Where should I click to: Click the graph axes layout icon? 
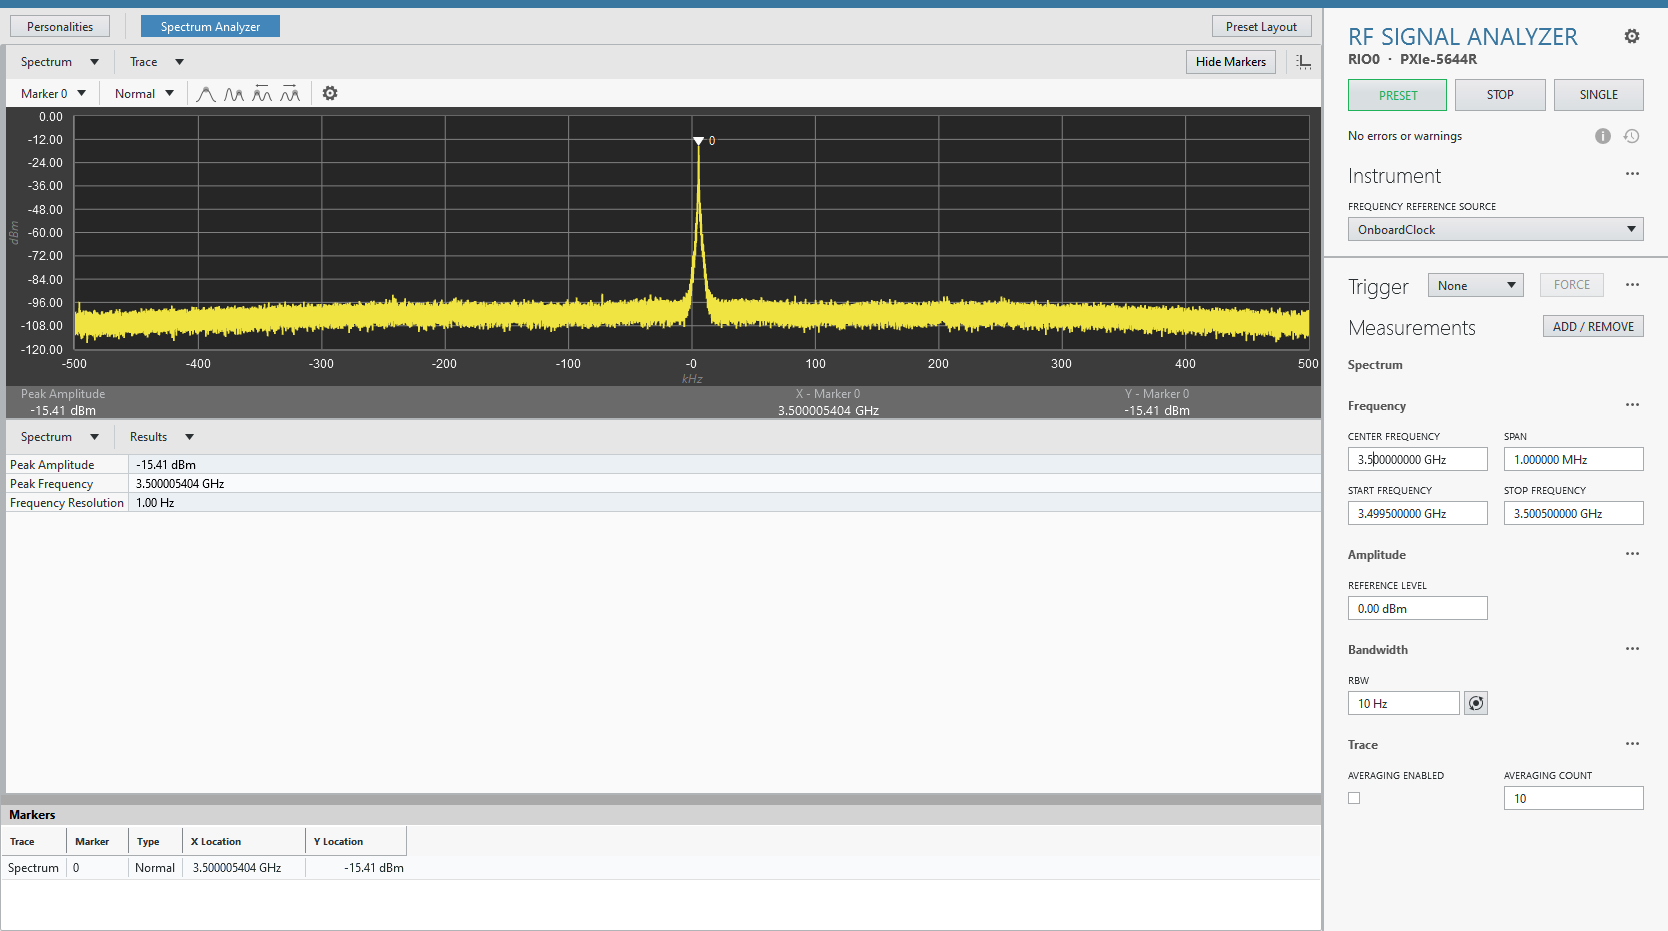point(1304,62)
